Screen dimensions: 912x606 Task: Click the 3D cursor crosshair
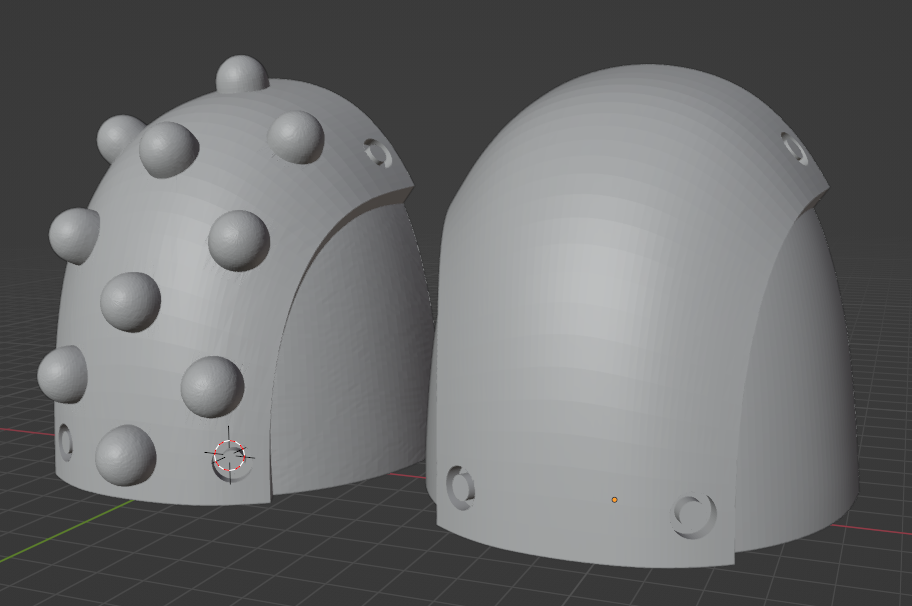[229, 457]
